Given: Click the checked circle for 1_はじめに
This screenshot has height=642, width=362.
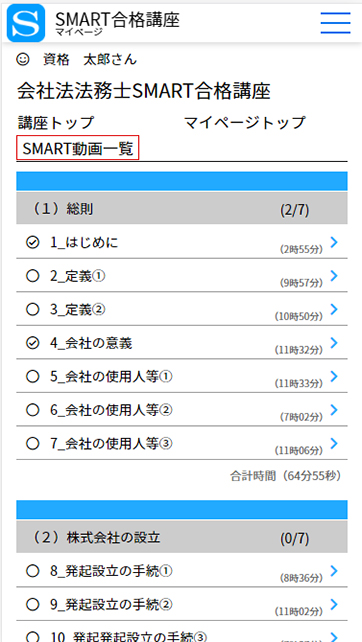Looking at the screenshot, I should point(32,243).
